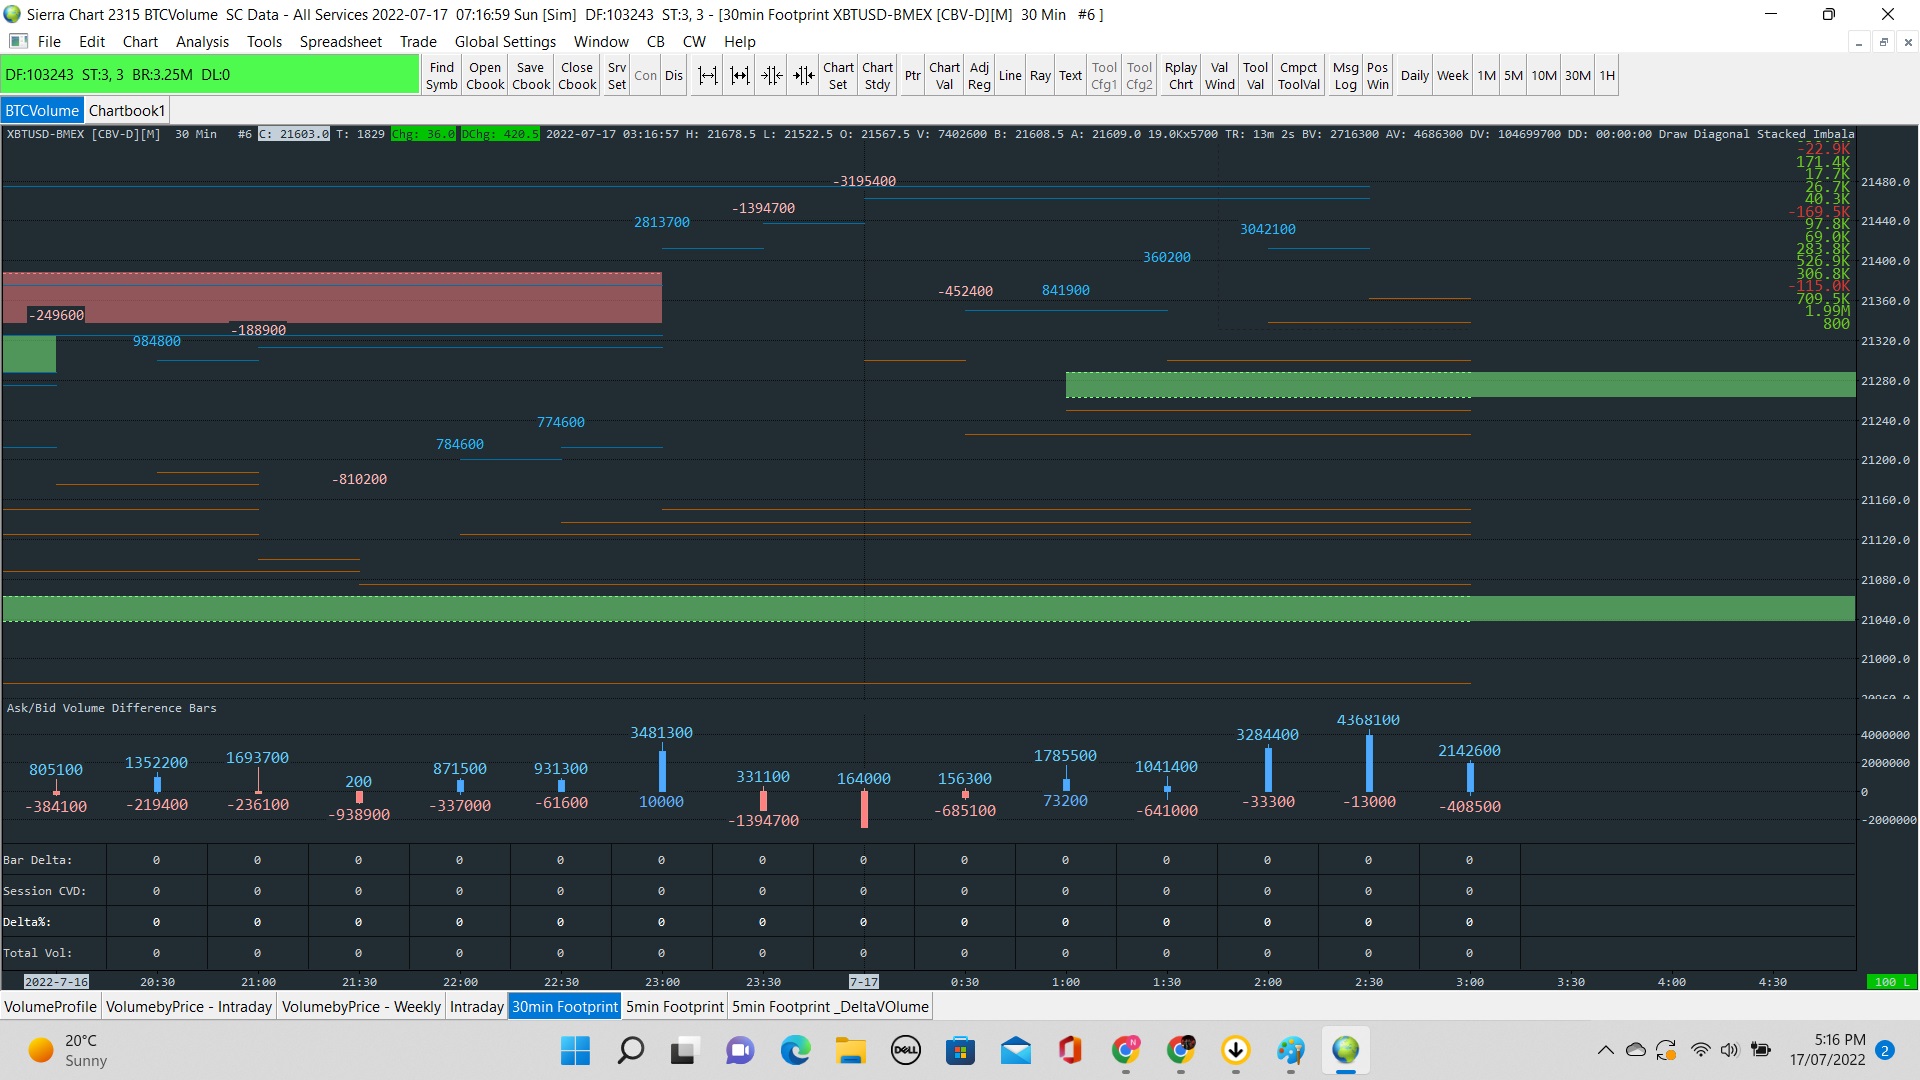Toggle the Chart Val tool
Screen dimensions: 1920x1080
(944, 76)
